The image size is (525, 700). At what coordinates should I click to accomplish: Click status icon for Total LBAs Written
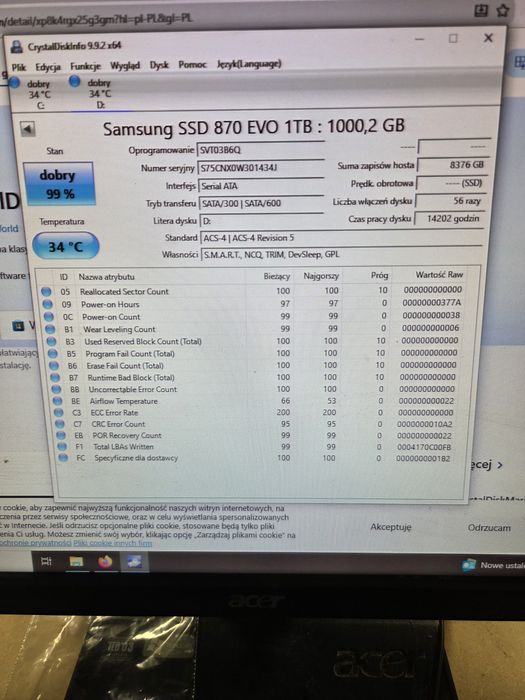pyautogui.click(x=62, y=446)
